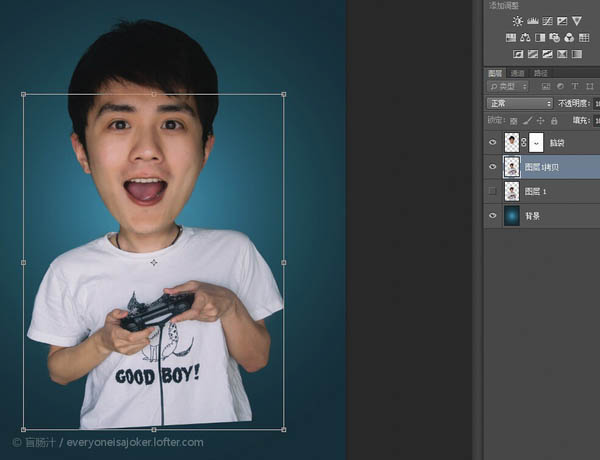The height and width of the screenshot is (460, 600).
Task: Switch to the 路径 (Paths) tab
Action: pos(540,73)
